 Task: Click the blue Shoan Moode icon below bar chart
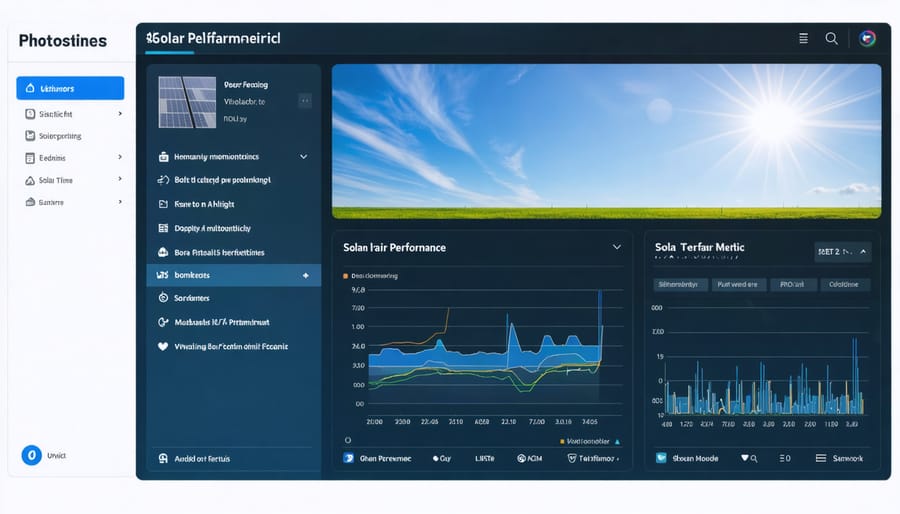pyautogui.click(x=661, y=458)
